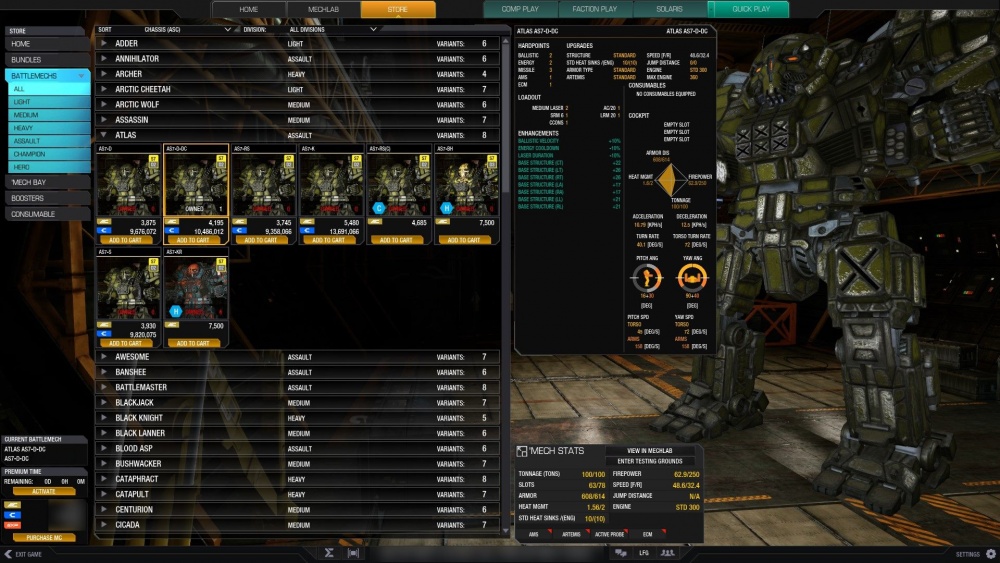Select the AS7-KR hero mech thumbnail

point(196,287)
